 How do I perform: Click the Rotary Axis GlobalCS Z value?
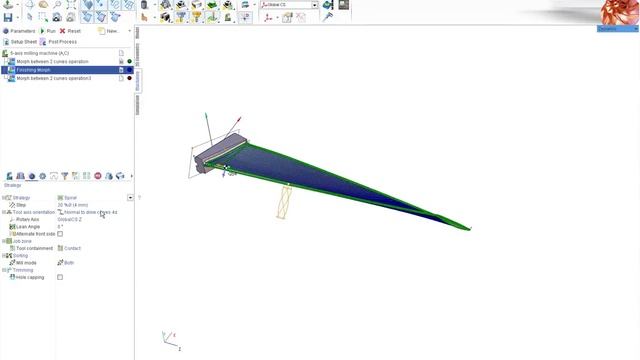[69, 220]
